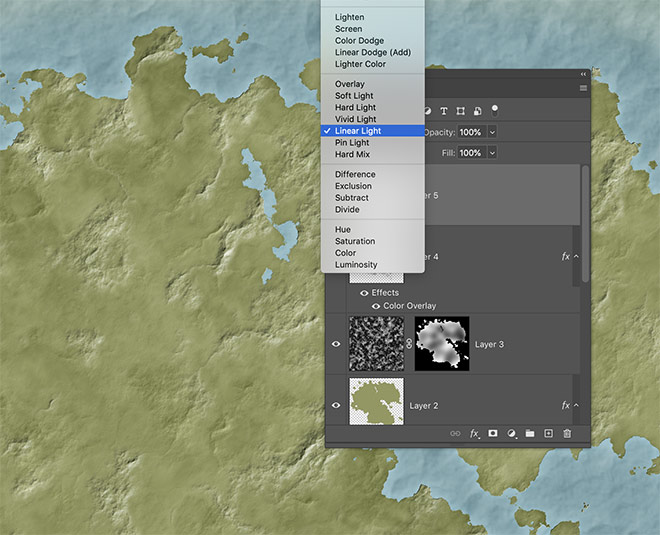Create a new group folder
660x535 pixels.
point(529,434)
